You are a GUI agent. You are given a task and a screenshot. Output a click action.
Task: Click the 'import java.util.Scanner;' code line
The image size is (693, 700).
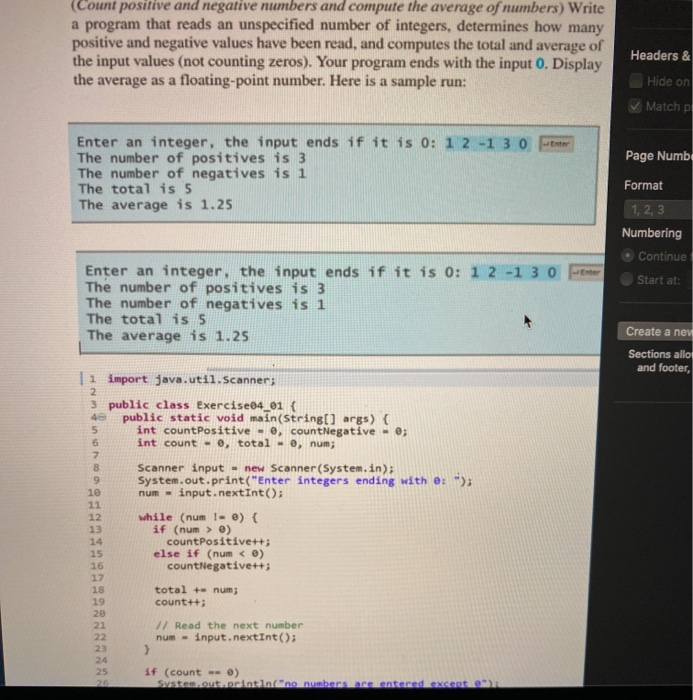pyautogui.click(x=192, y=379)
